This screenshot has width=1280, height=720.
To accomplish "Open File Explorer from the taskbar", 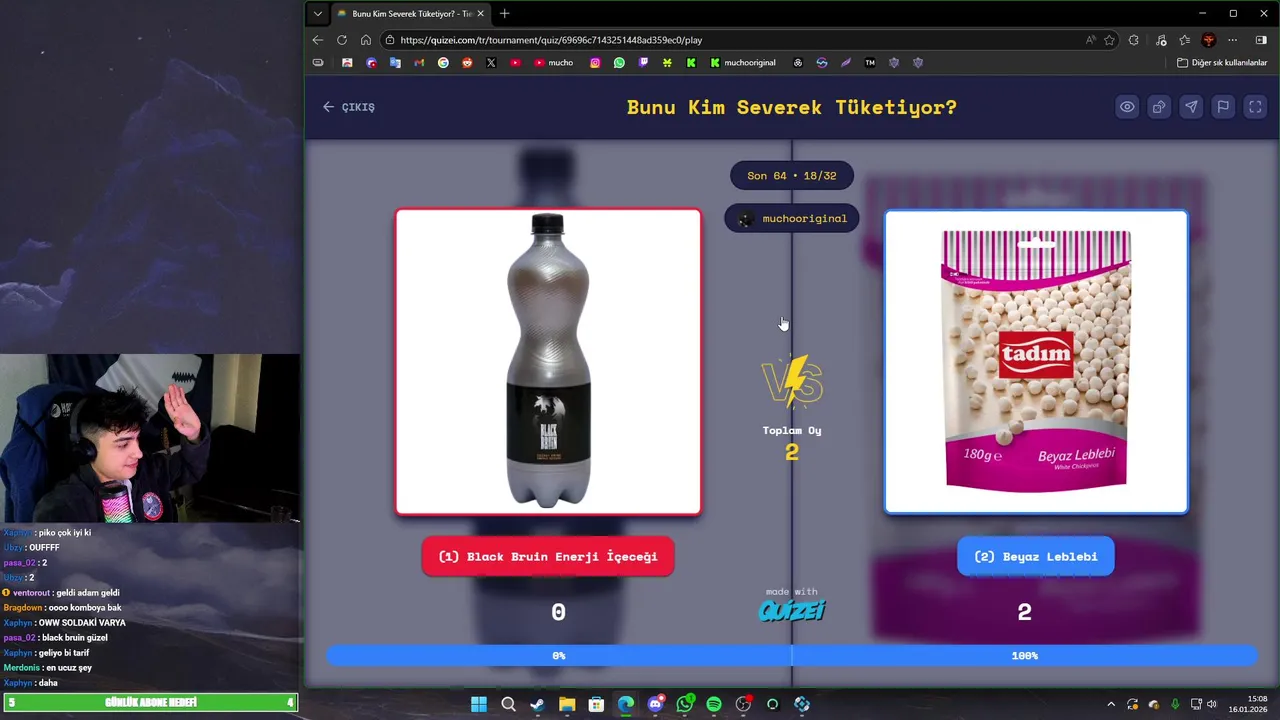I will (567, 704).
